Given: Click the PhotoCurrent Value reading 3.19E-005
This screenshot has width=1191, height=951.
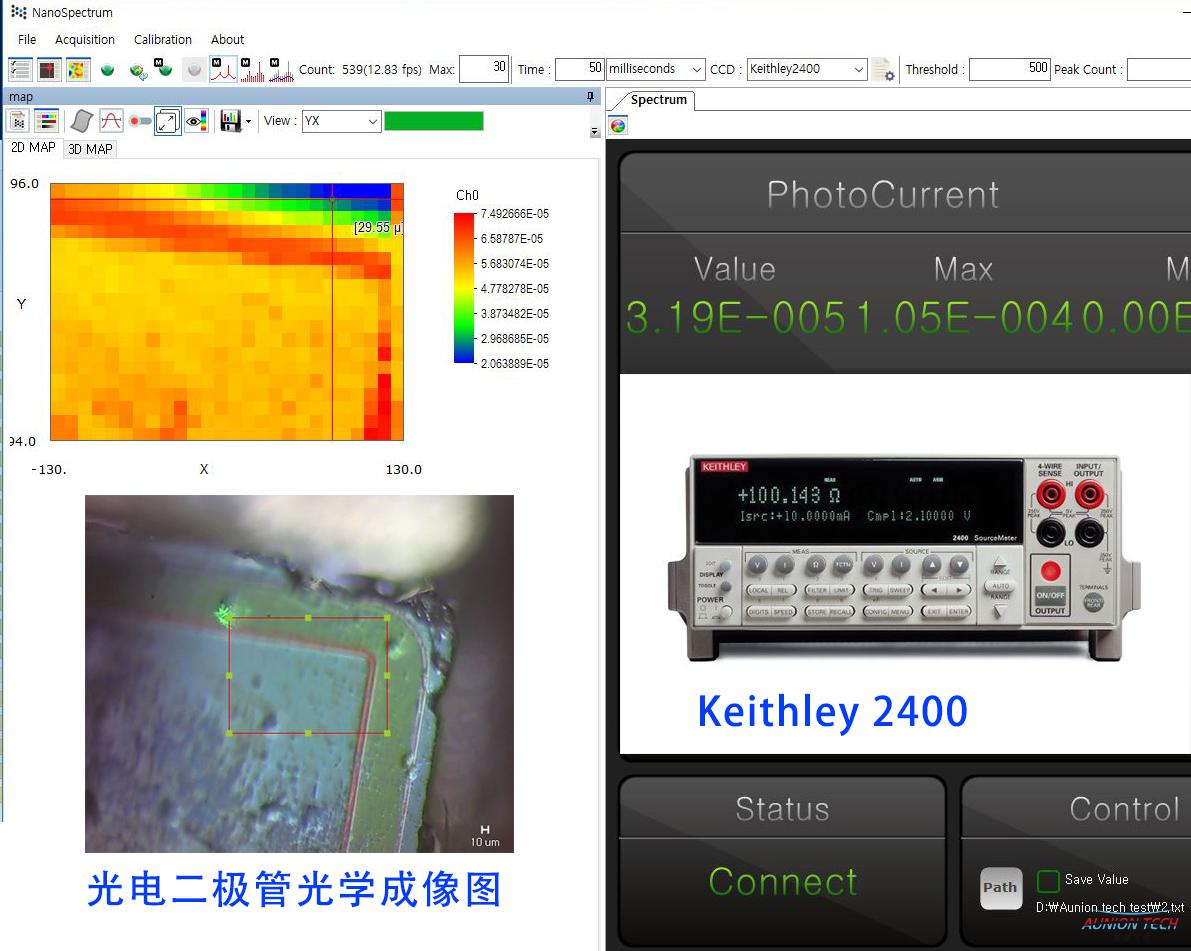Looking at the screenshot, I should pos(735,318).
